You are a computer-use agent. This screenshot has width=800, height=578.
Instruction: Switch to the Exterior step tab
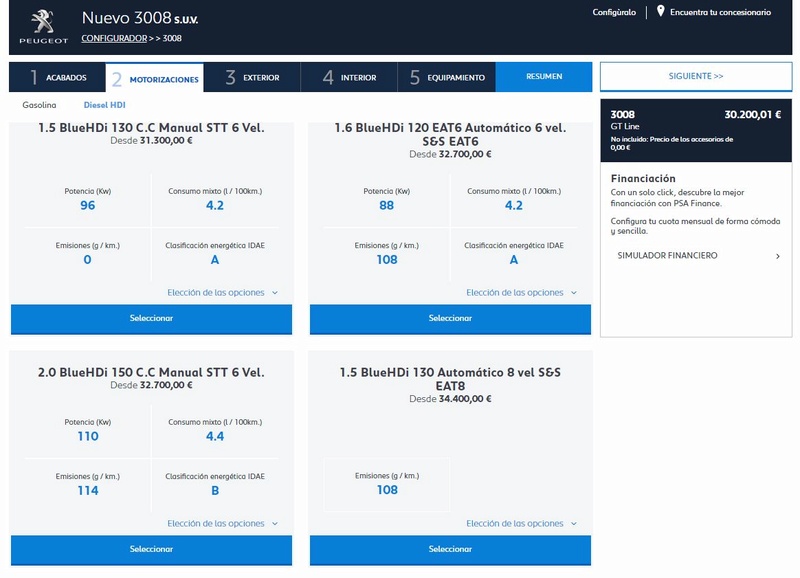point(252,78)
